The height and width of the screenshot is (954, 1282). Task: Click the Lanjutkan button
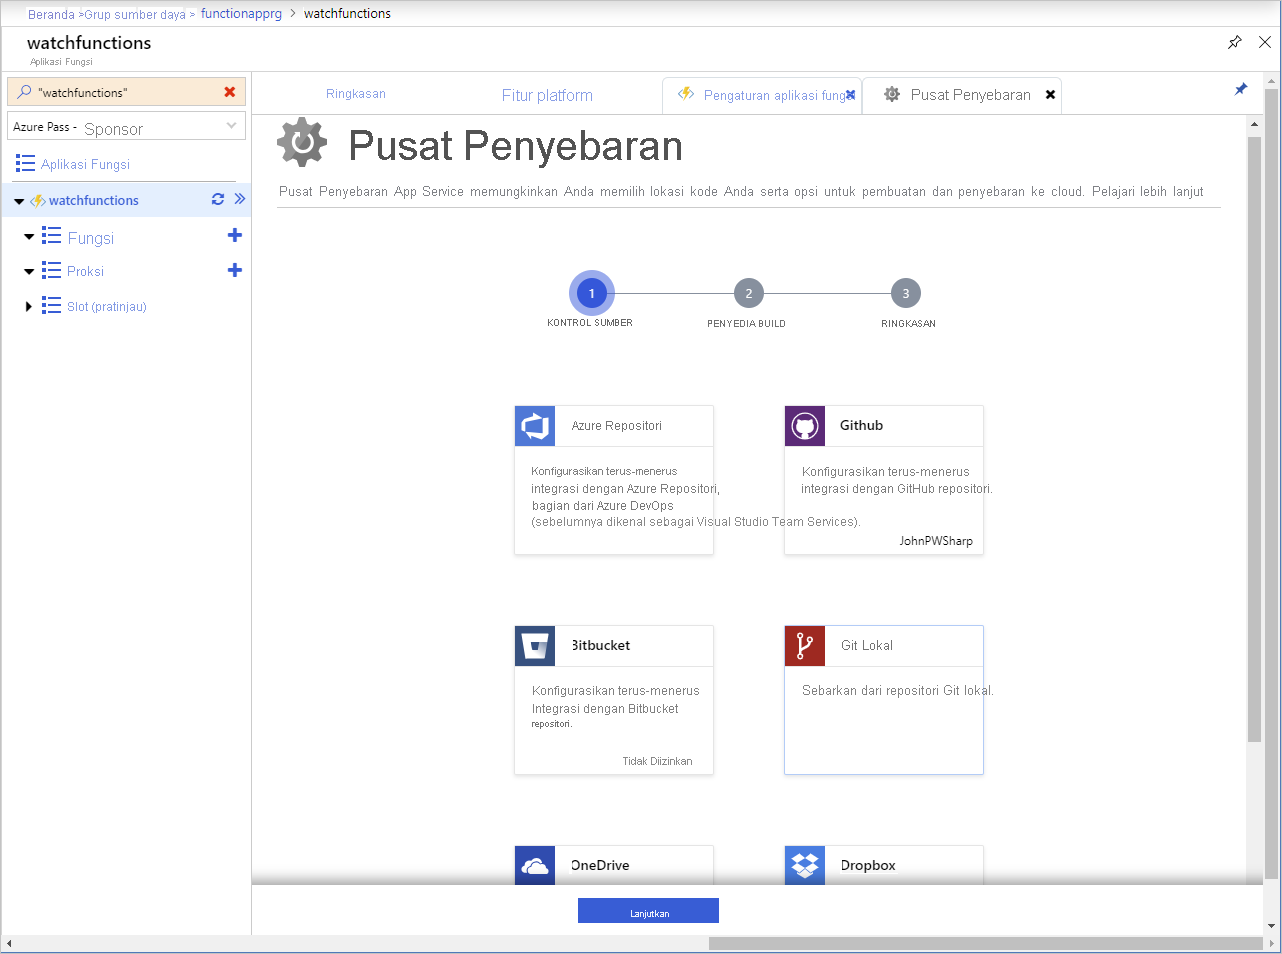point(648,911)
